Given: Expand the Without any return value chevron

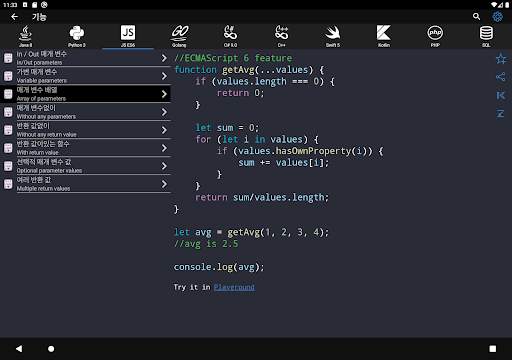Looking at the screenshot, I should (x=164, y=130).
